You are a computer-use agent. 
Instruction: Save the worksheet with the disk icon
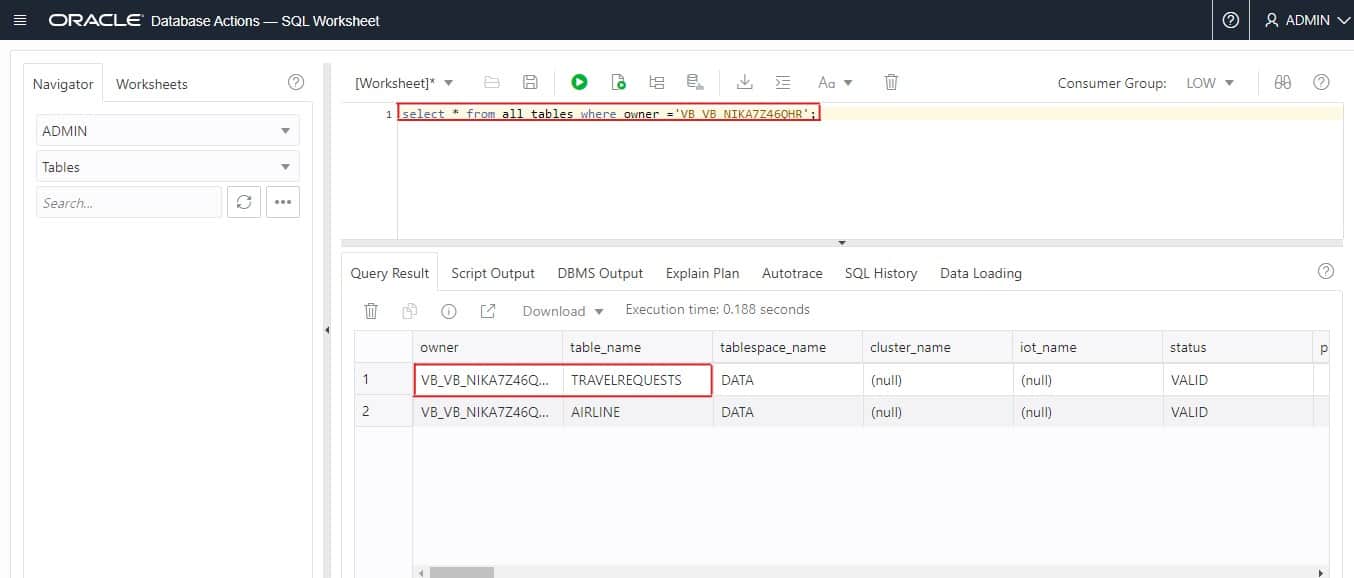coord(530,83)
